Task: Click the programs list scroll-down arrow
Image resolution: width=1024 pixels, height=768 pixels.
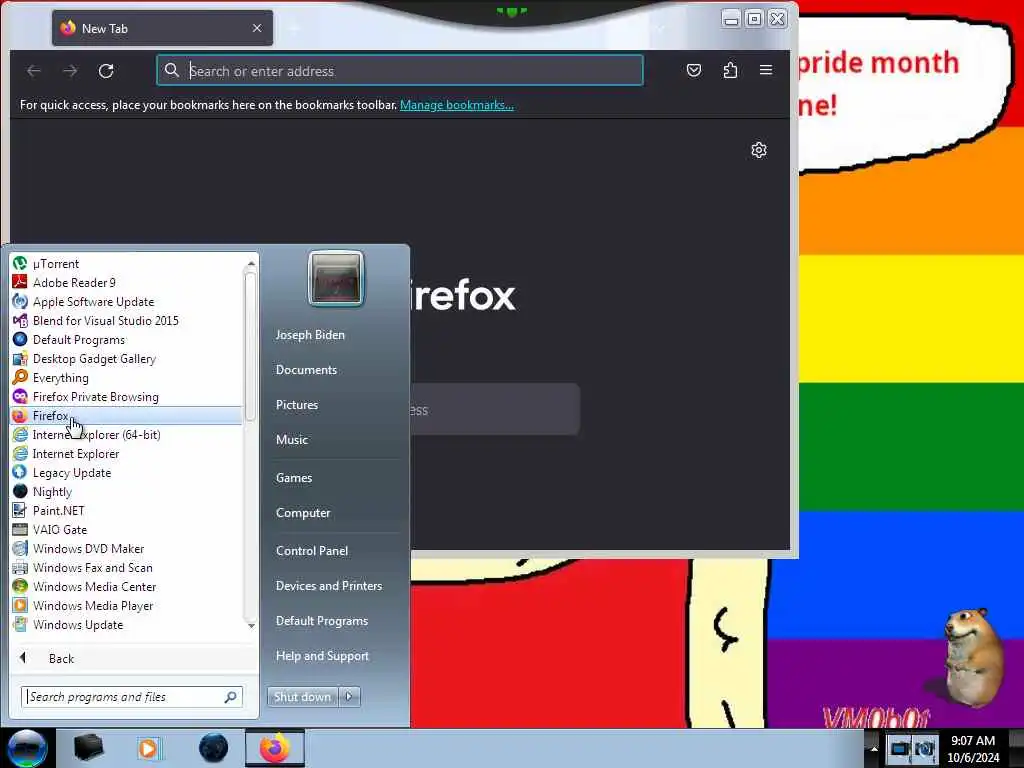Action: [x=251, y=626]
